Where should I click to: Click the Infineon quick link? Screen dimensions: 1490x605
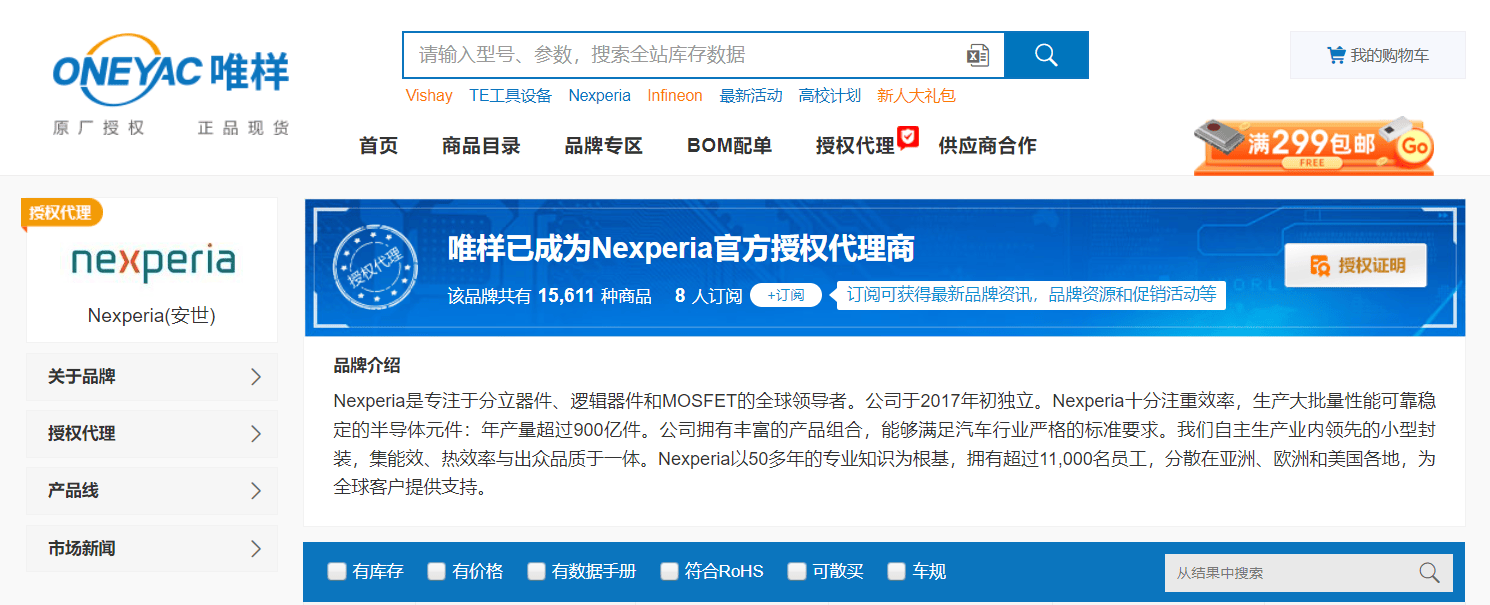click(675, 96)
